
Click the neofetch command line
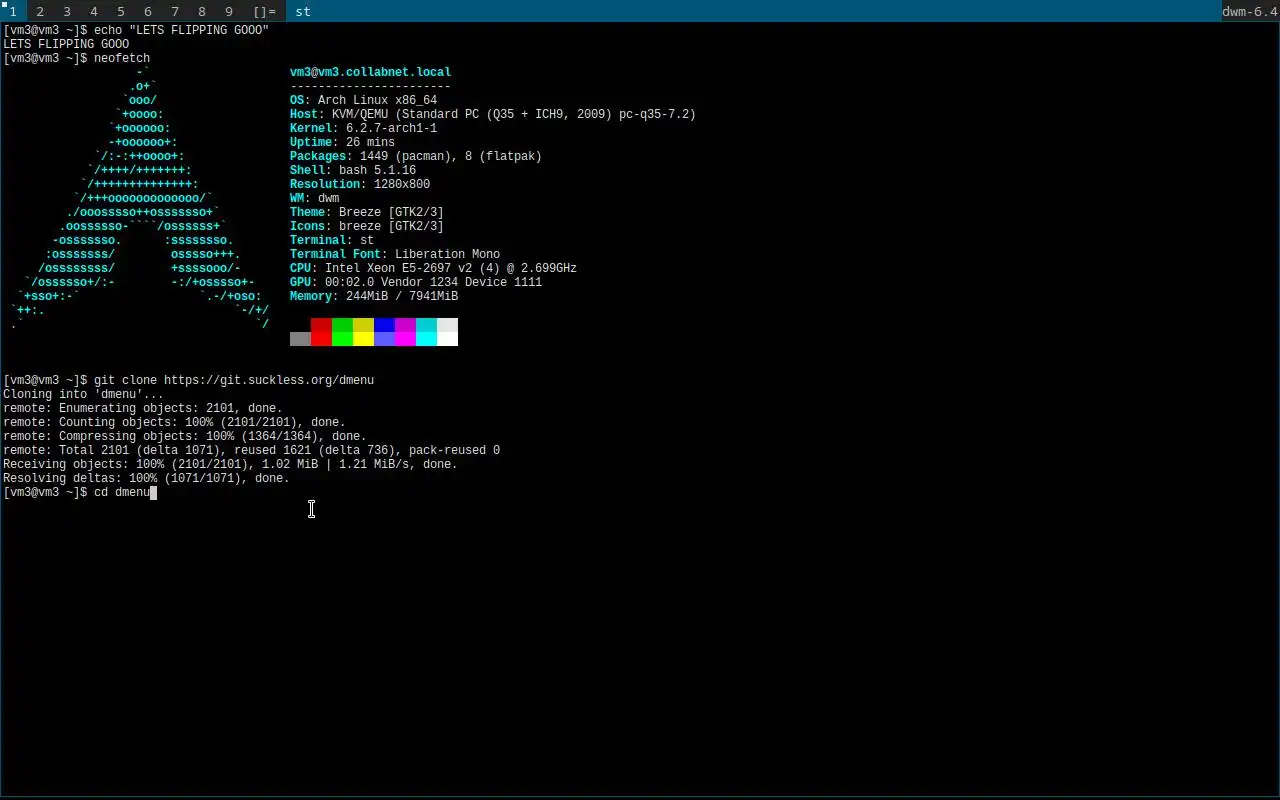[77, 58]
